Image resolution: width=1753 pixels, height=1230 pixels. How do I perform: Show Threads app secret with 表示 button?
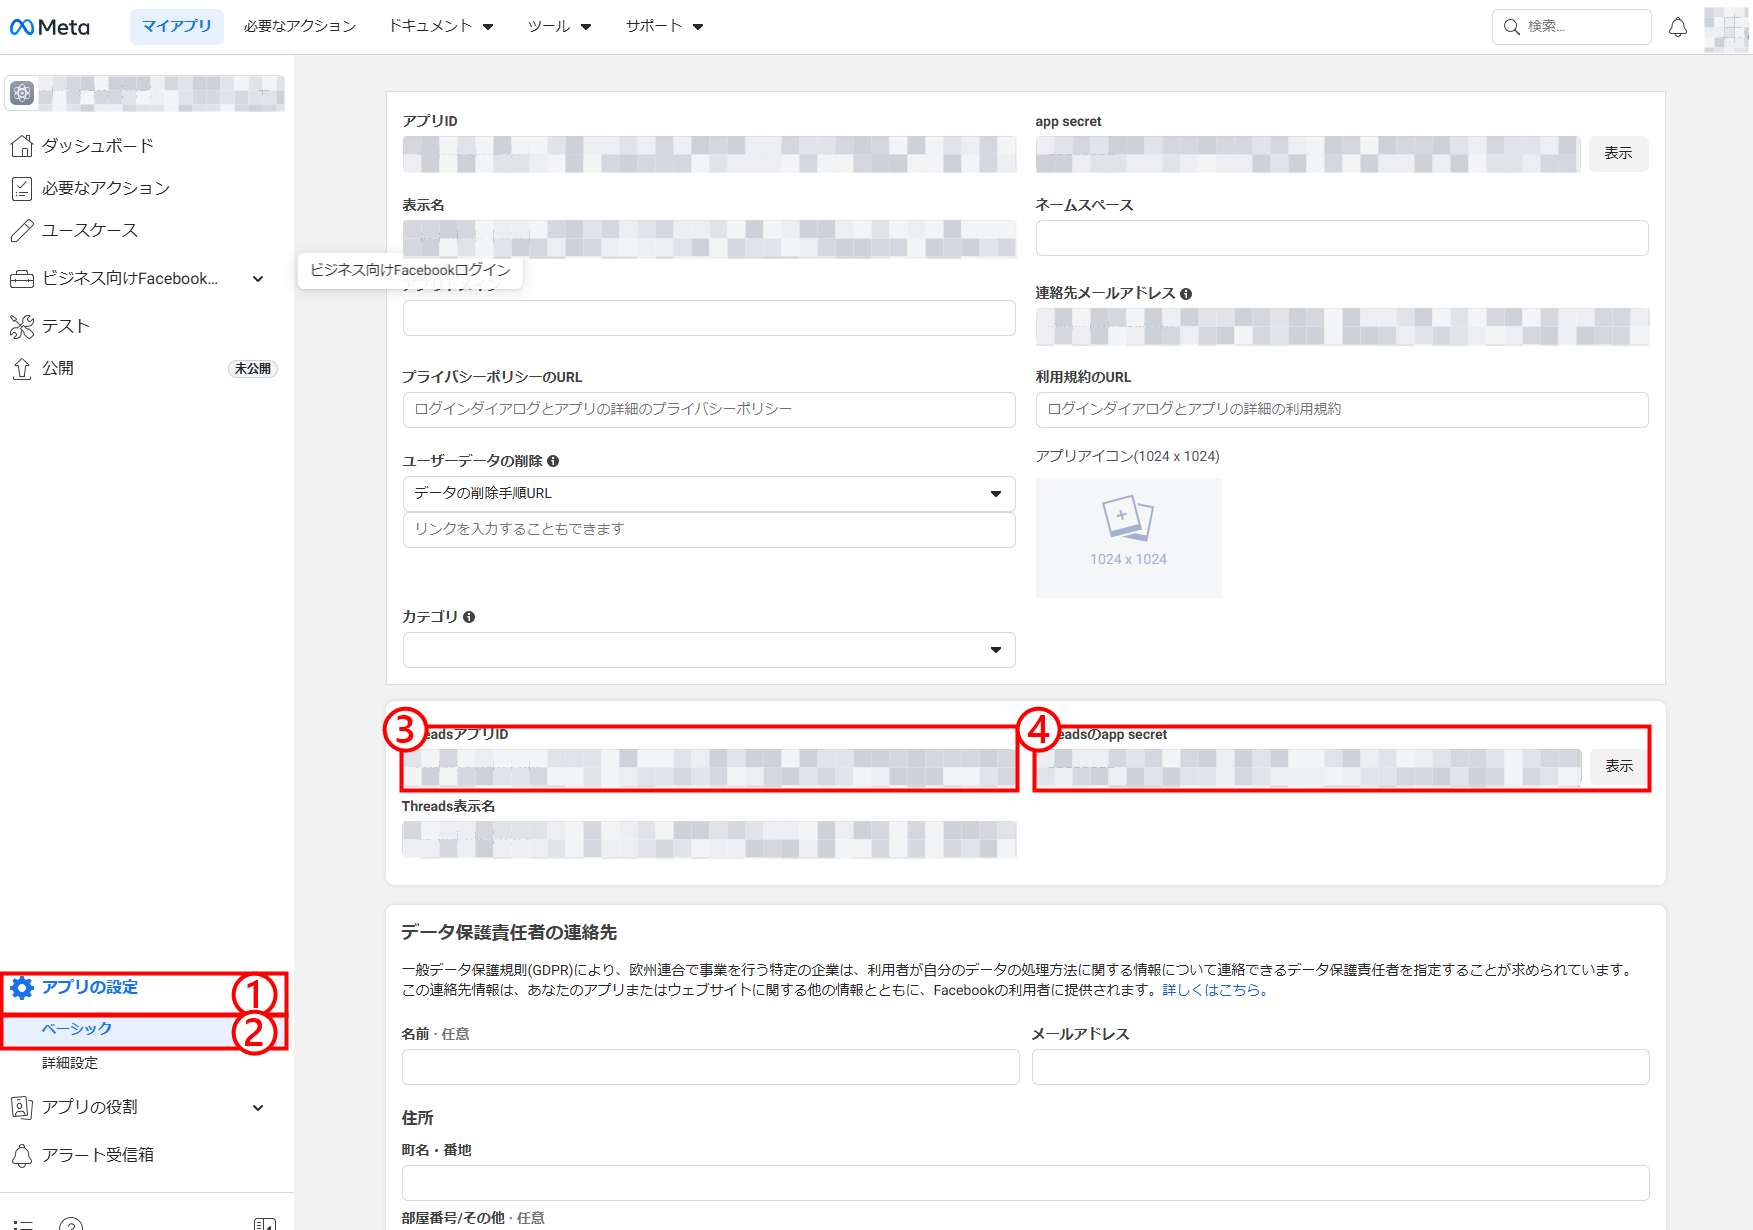[1619, 767]
